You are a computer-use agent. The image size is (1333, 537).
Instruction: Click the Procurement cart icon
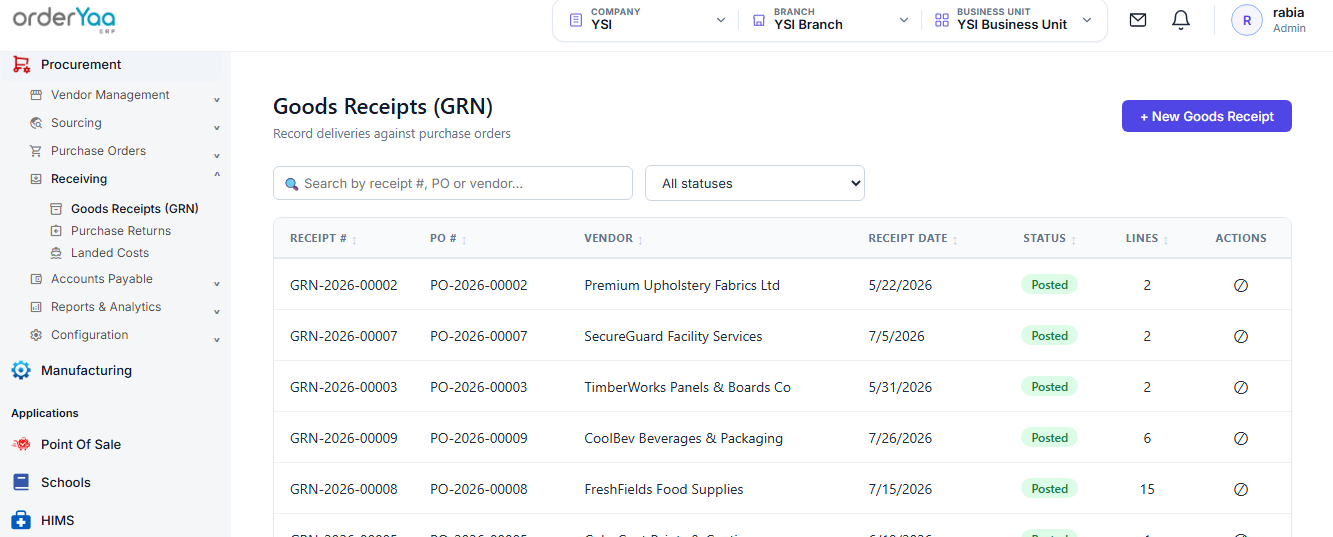(21, 64)
